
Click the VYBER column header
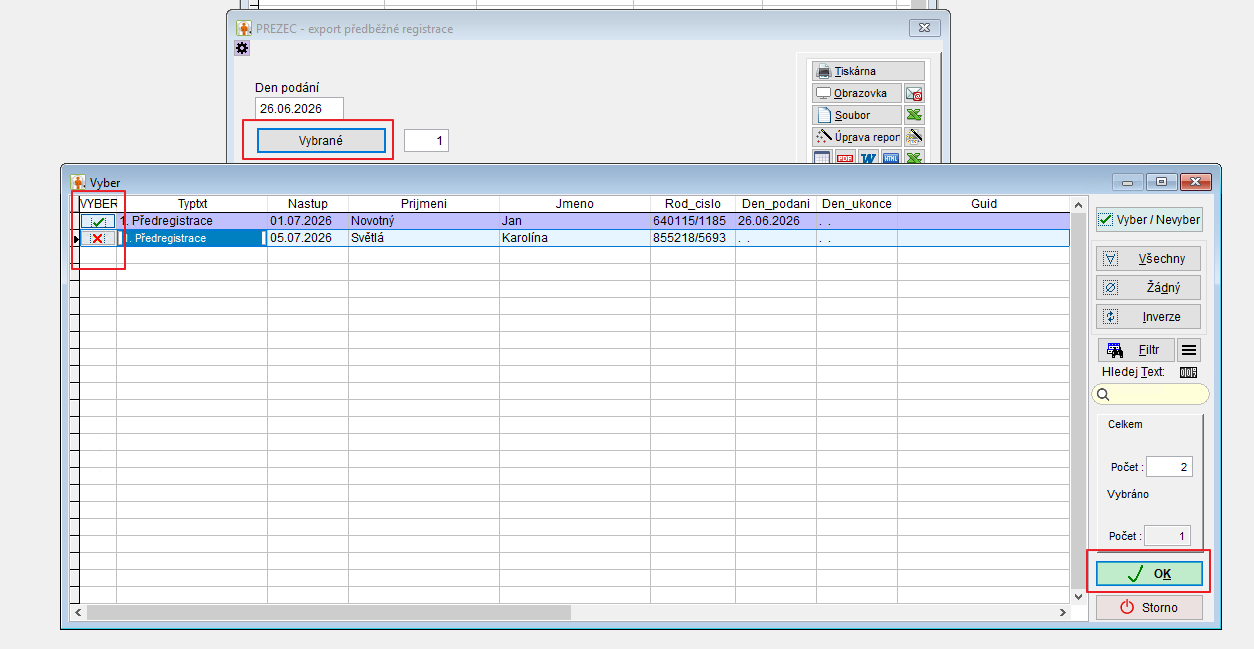(98, 204)
